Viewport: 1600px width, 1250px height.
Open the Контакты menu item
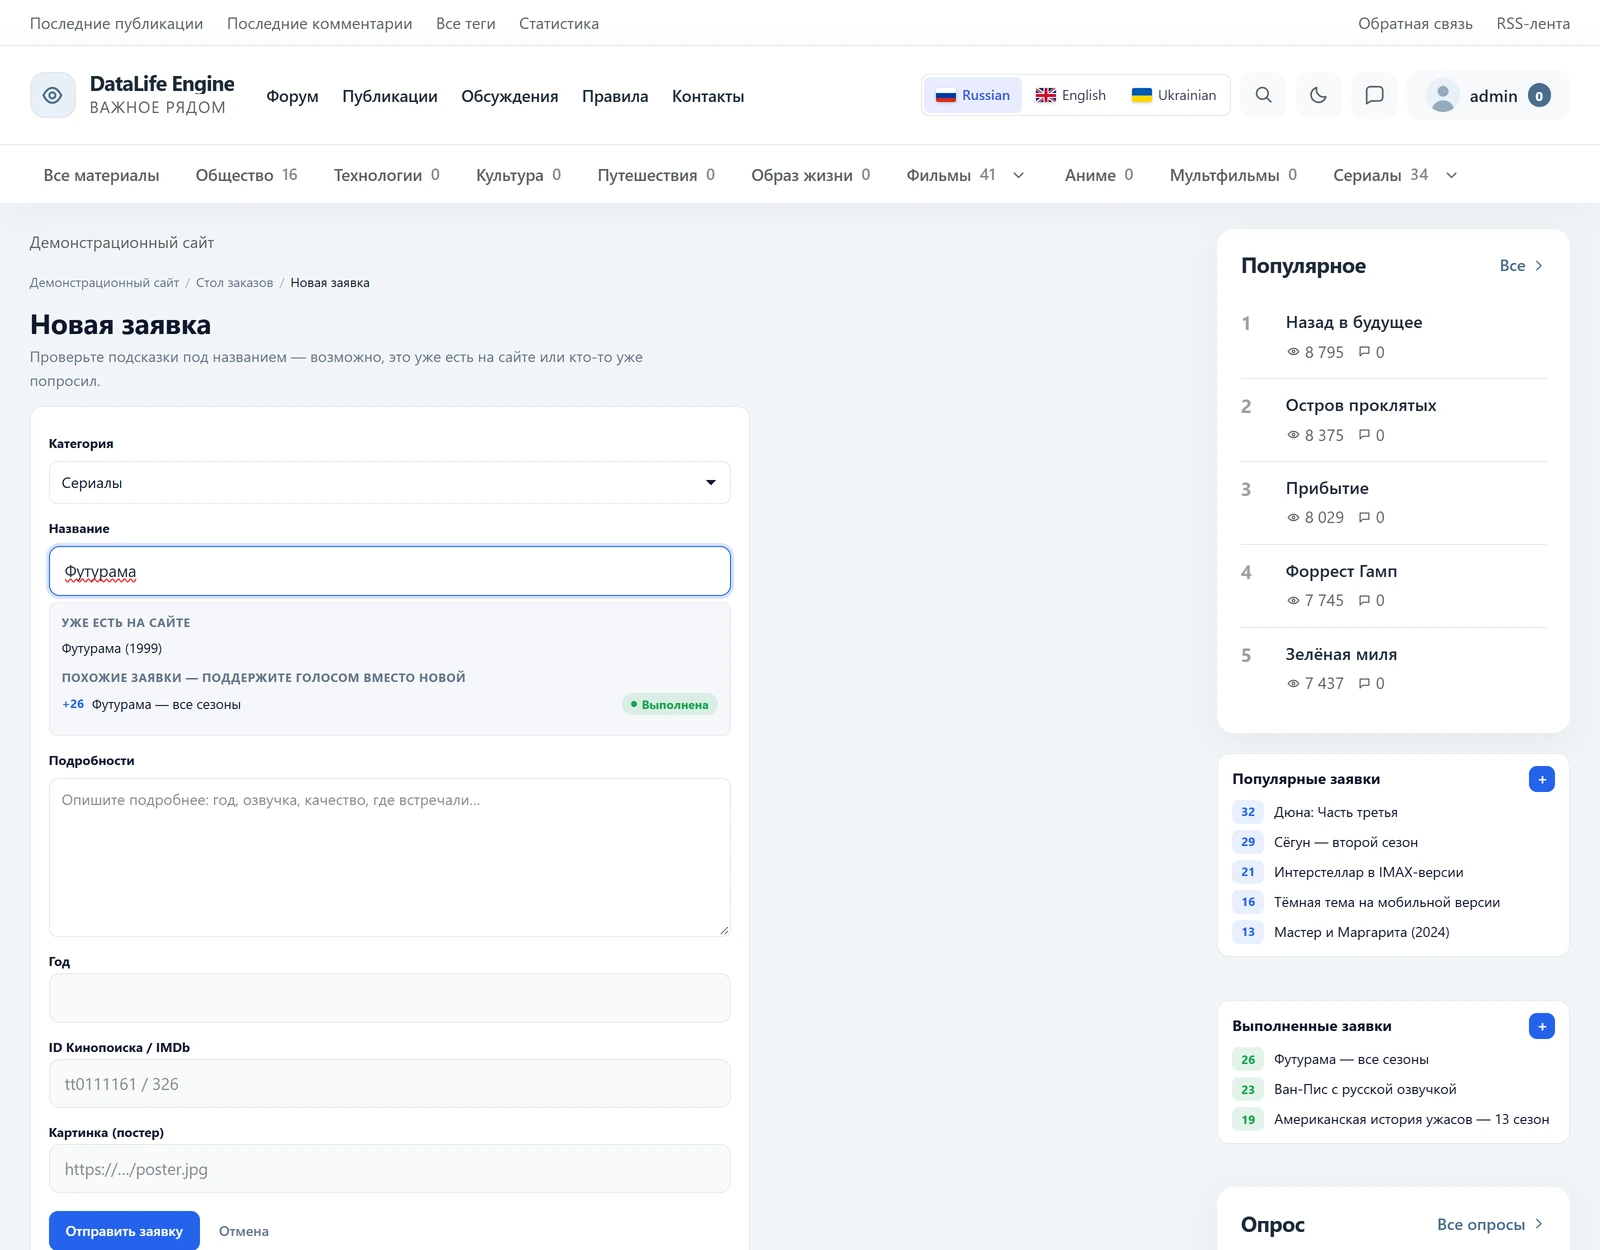coord(708,96)
